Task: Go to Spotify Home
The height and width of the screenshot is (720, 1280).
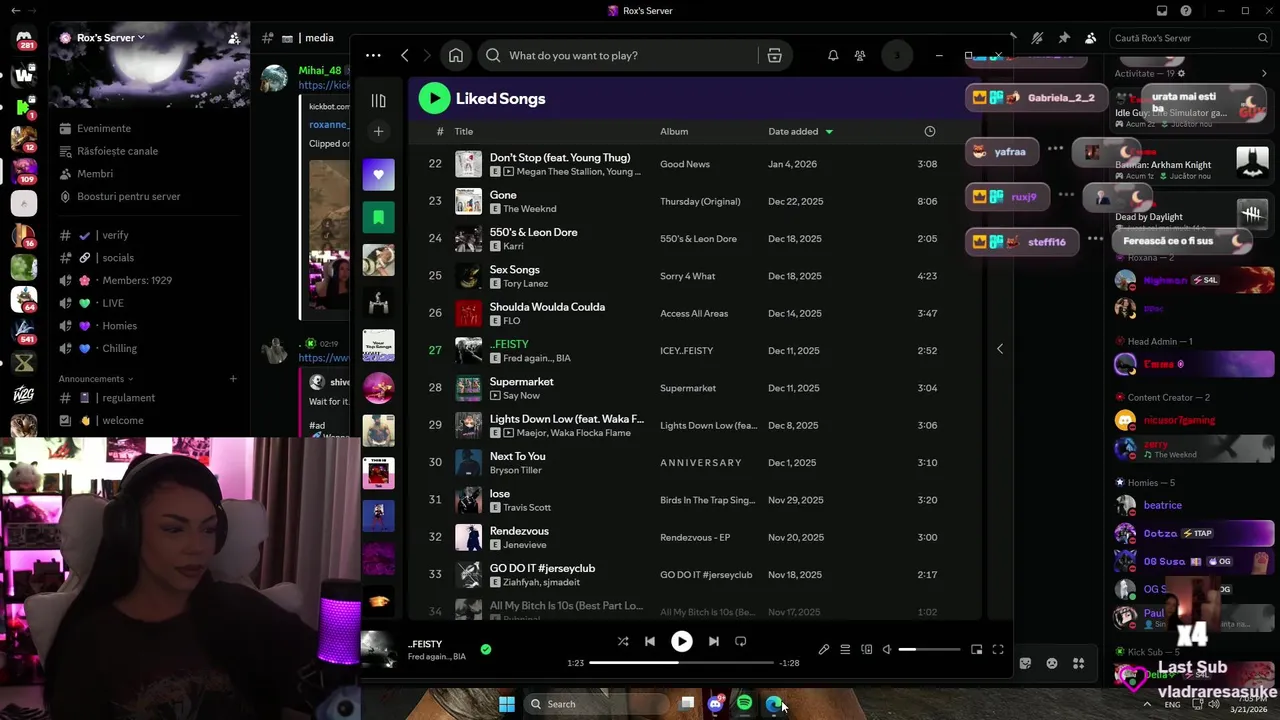Action: [x=456, y=55]
